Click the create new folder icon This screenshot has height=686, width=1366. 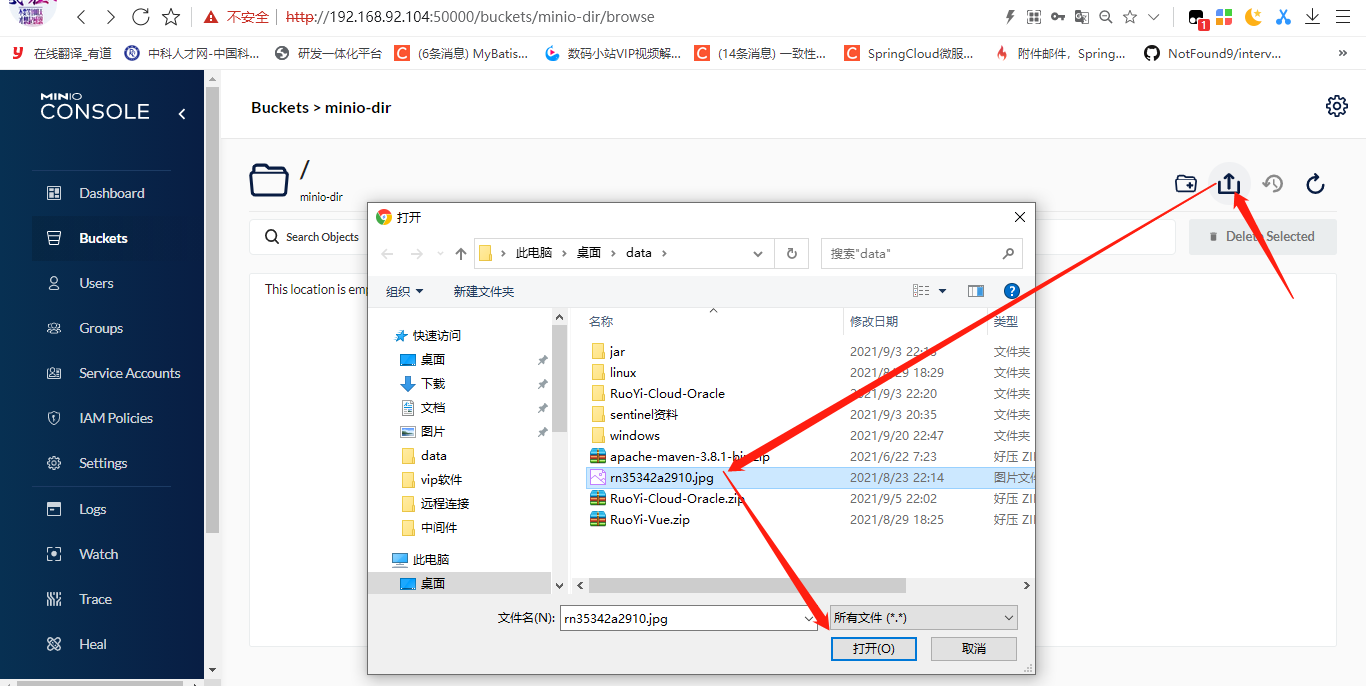tap(1185, 183)
